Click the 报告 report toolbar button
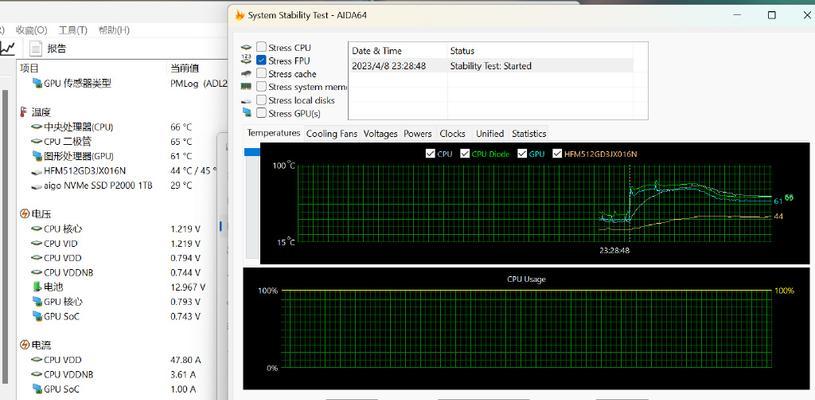Viewport: 815px width, 400px height. (x=48, y=49)
